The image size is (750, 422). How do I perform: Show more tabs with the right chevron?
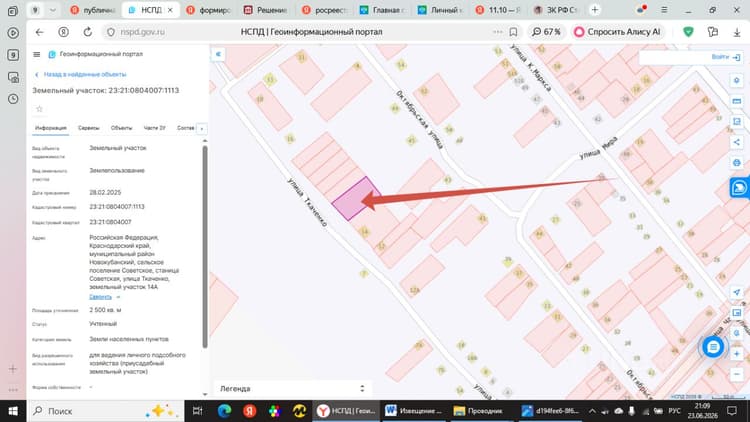coord(201,129)
